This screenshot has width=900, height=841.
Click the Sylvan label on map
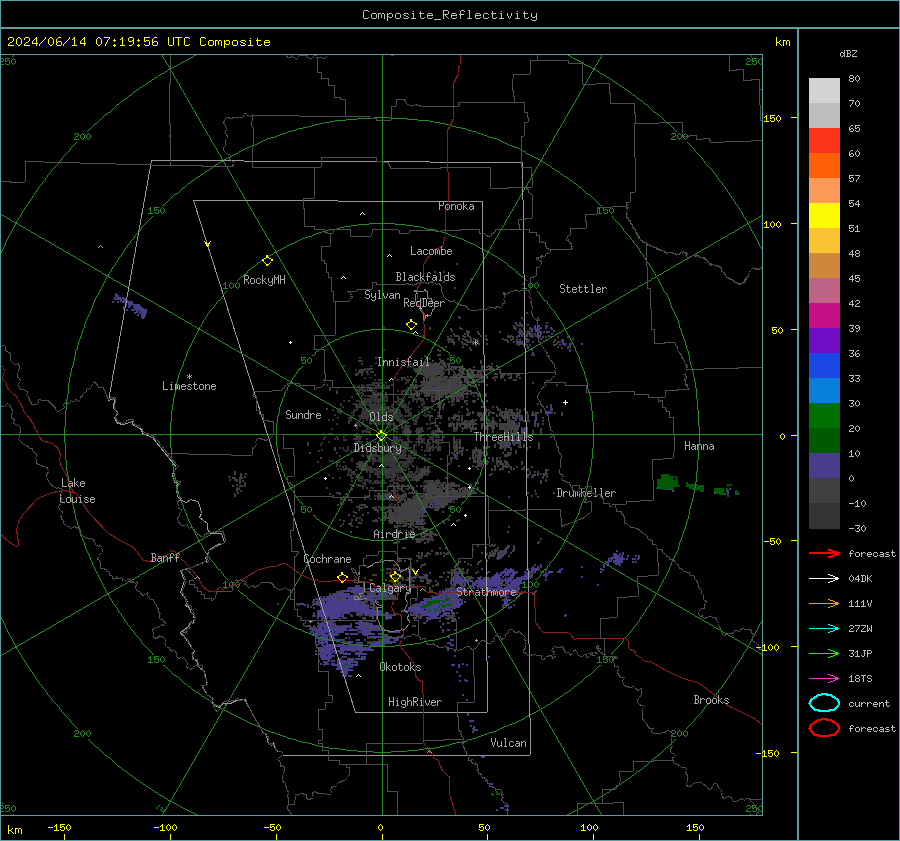[382, 295]
